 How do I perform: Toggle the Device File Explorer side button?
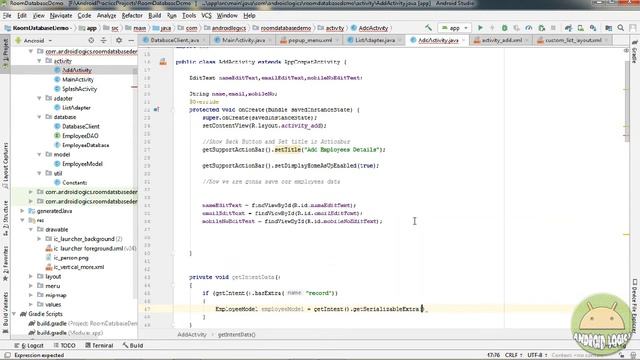tap(635, 306)
